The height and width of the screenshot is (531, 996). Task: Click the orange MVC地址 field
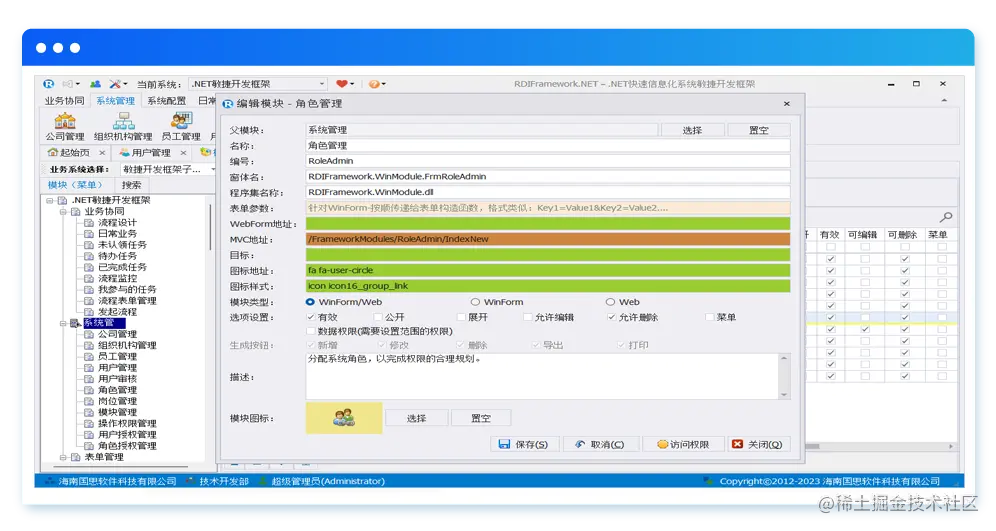548,239
